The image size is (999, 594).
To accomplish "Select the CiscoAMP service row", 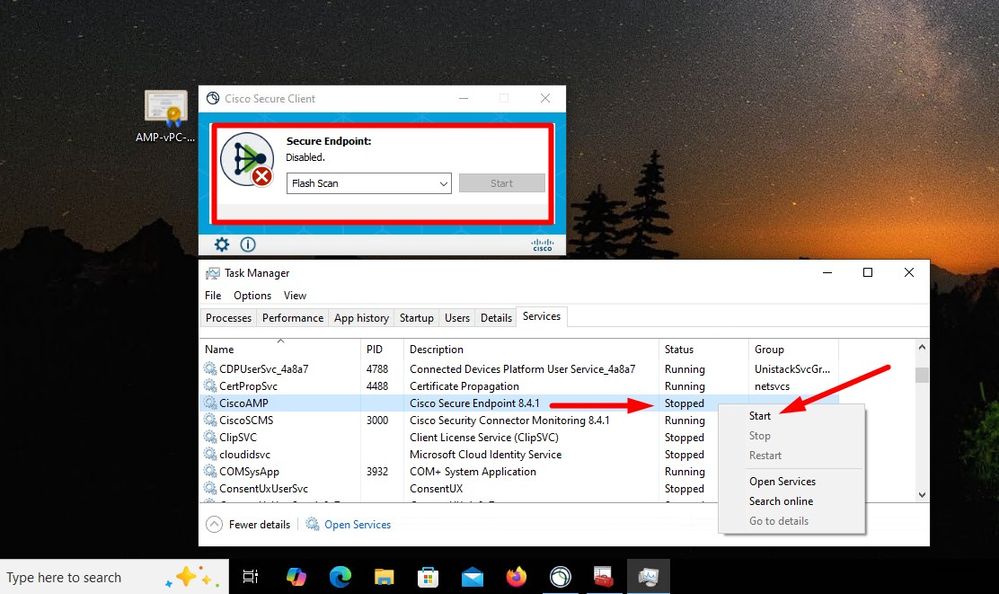I will point(459,403).
